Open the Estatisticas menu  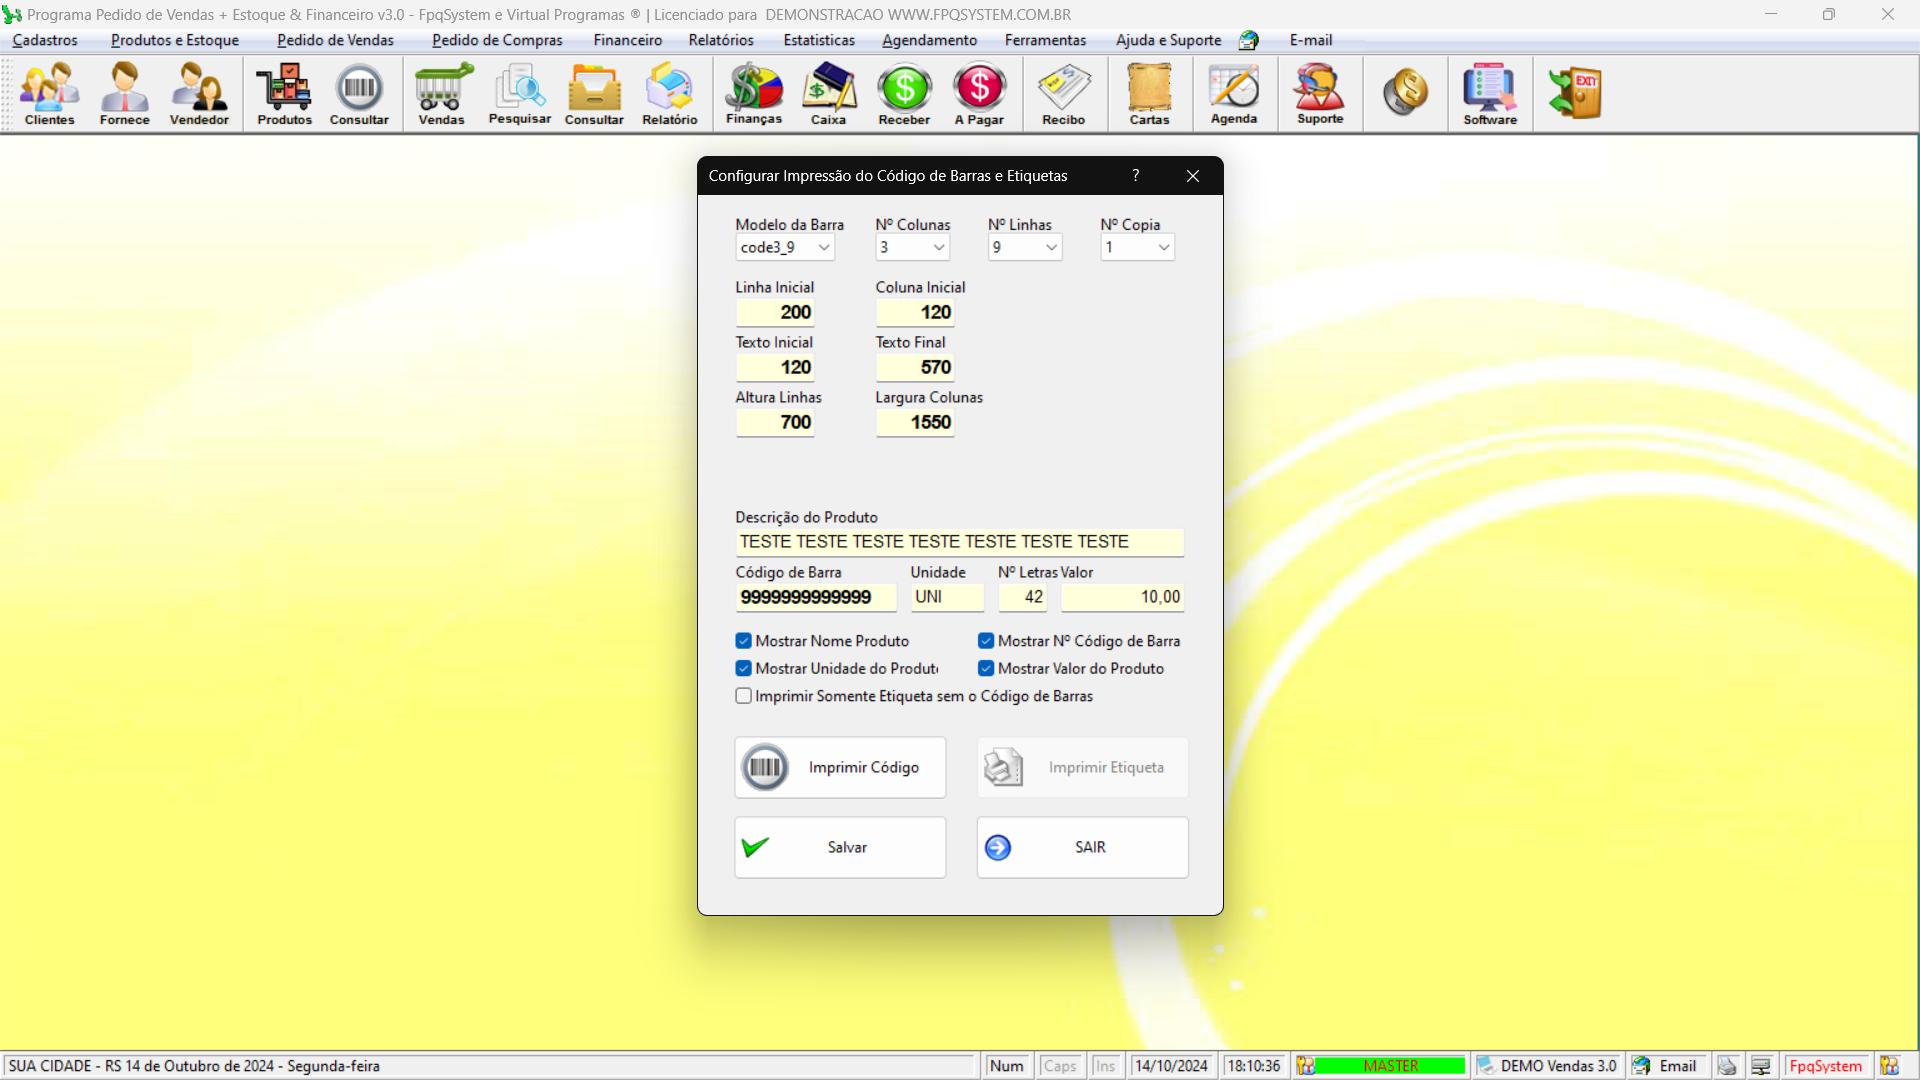(819, 40)
